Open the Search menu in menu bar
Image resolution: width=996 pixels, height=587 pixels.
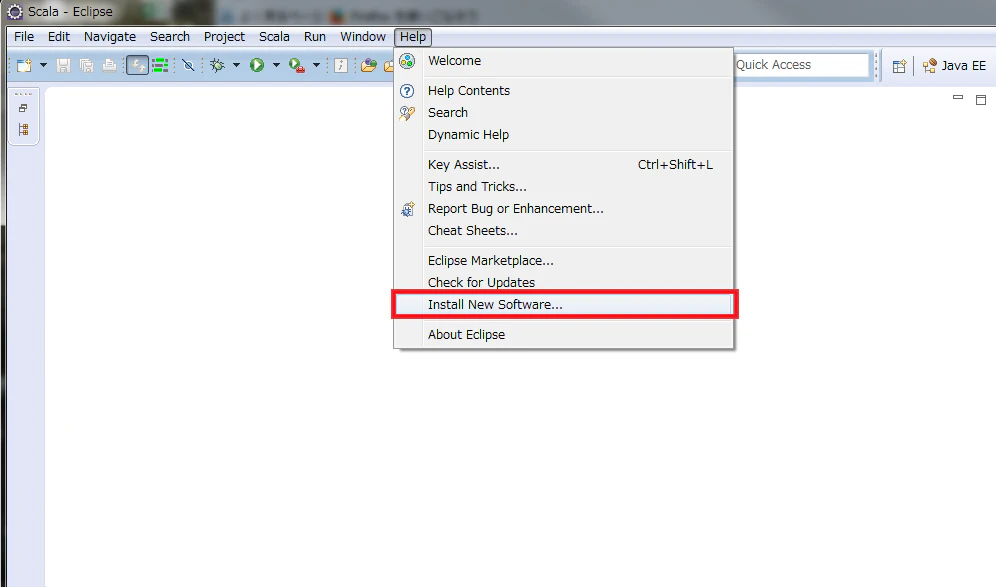coord(170,37)
